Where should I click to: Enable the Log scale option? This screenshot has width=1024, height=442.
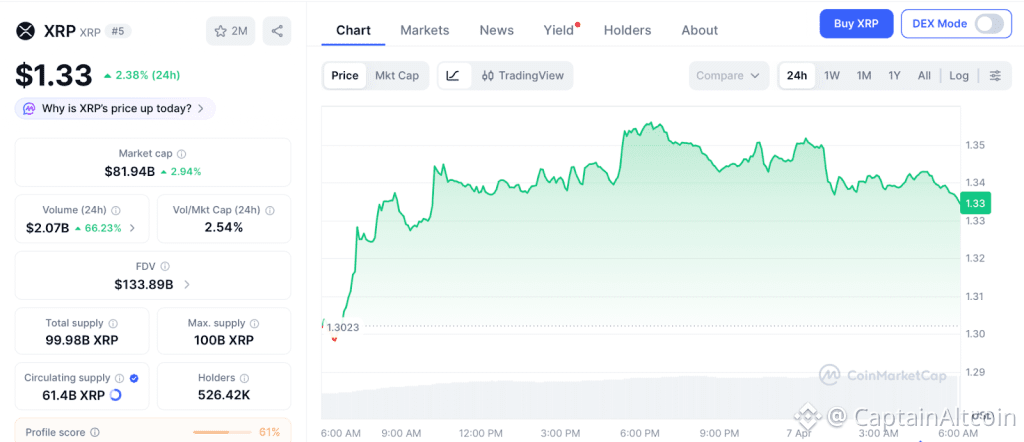(x=959, y=76)
